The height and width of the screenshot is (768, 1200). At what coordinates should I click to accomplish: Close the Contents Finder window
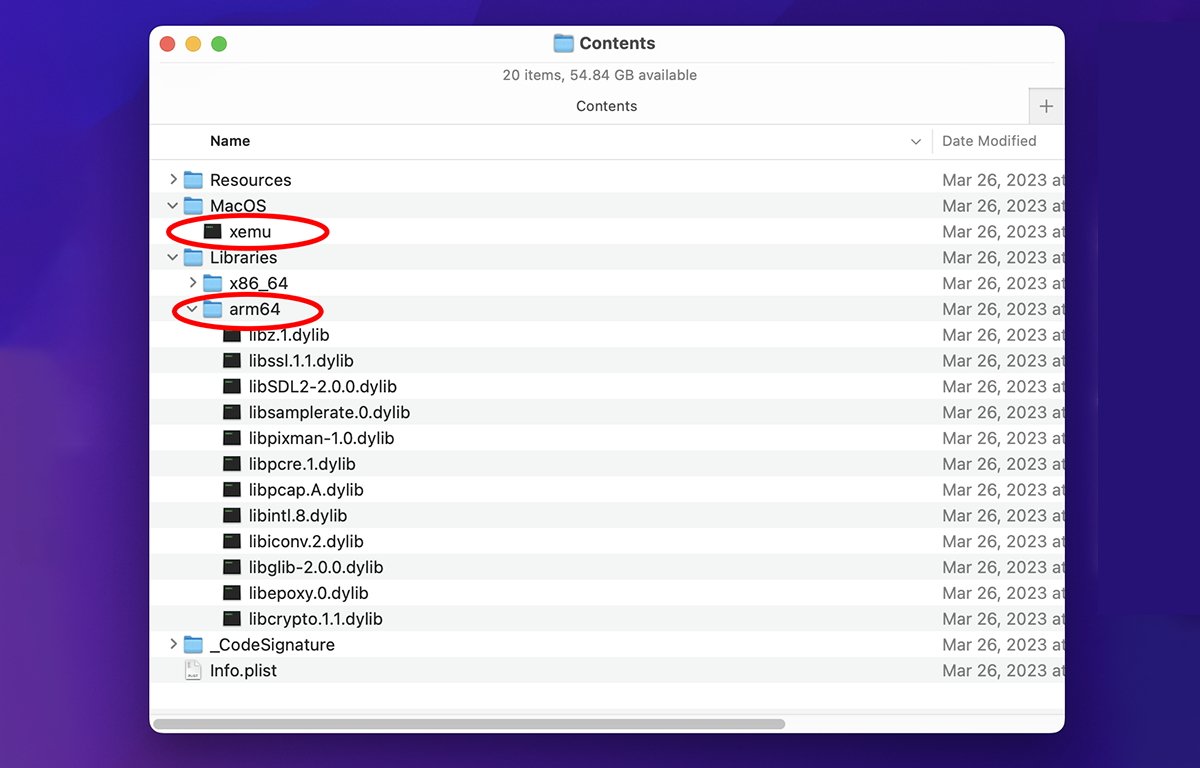pyautogui.click(x=167, y=44)
